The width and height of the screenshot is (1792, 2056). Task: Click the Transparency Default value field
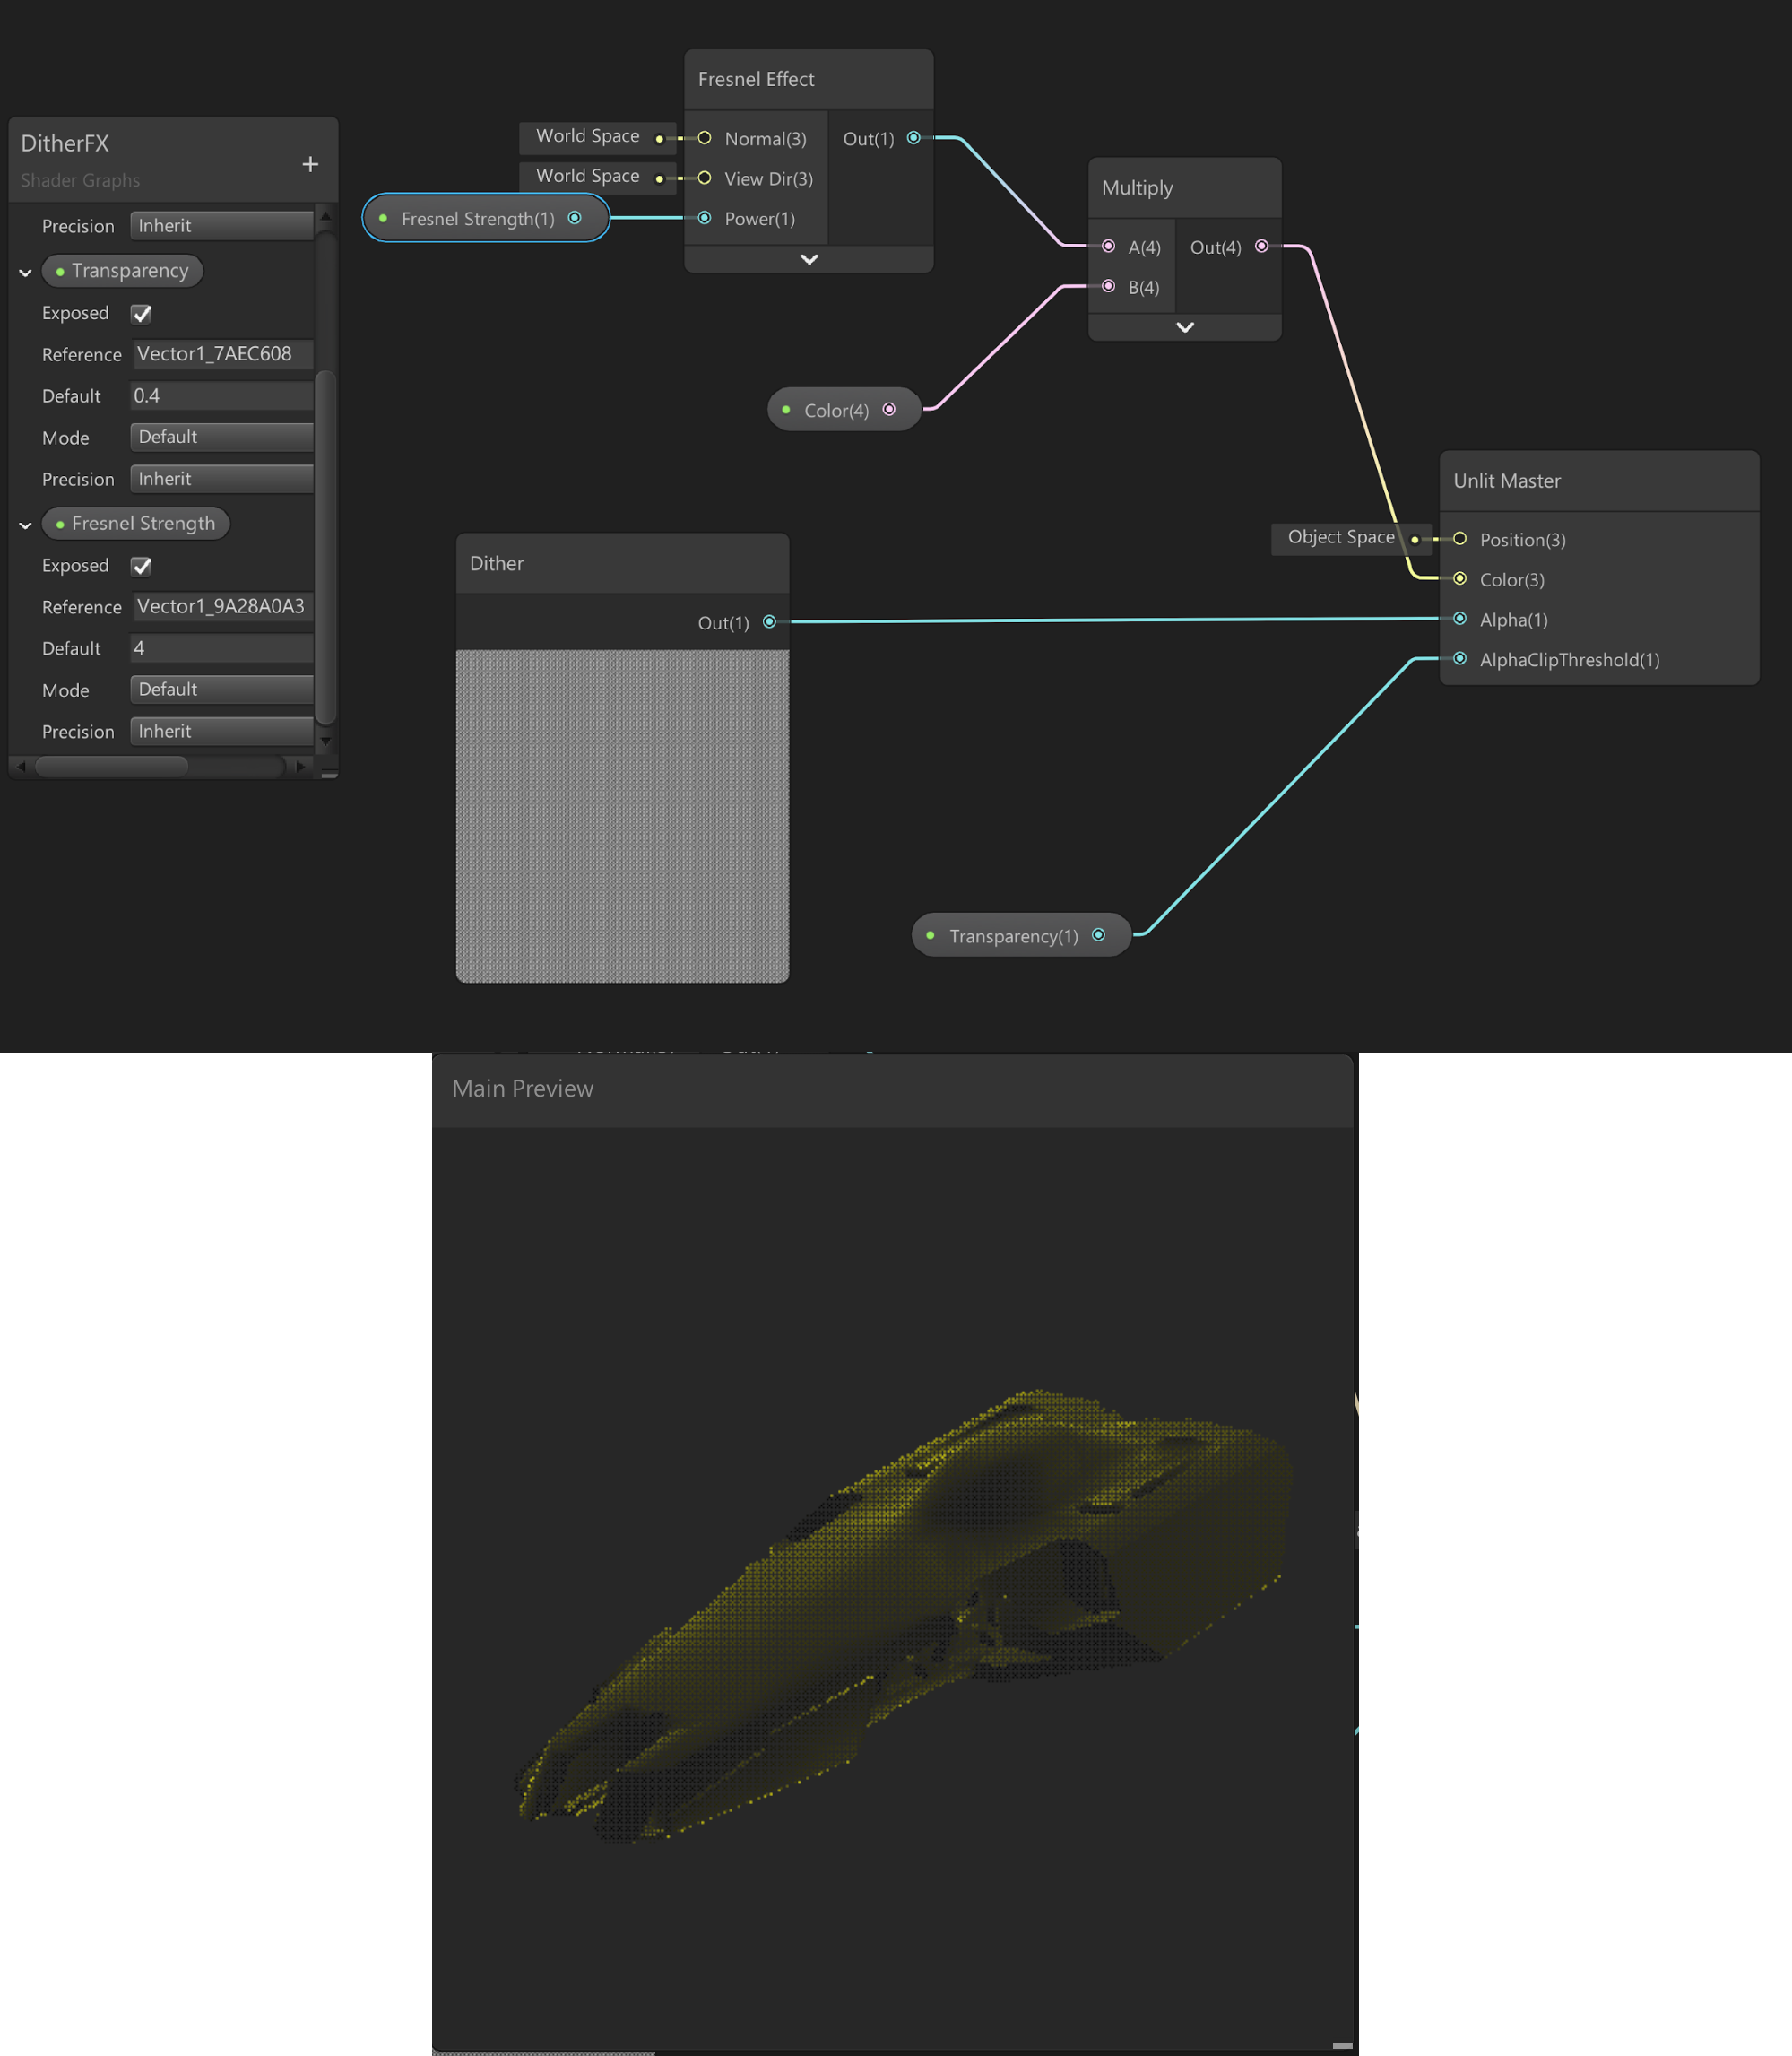pos(221,396)
